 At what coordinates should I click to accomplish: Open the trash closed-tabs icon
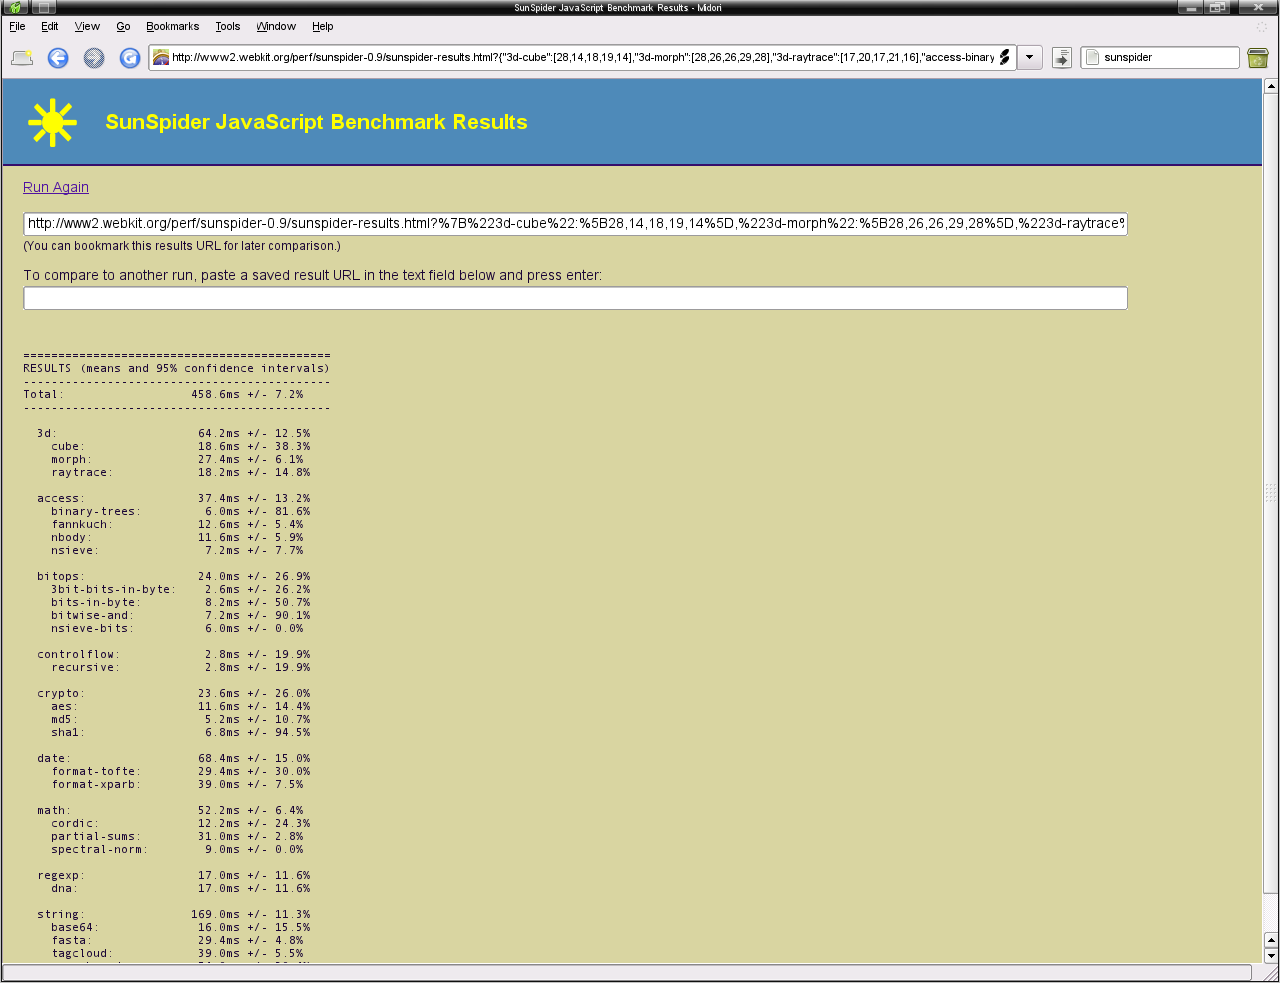click(x=1258, y=58)
